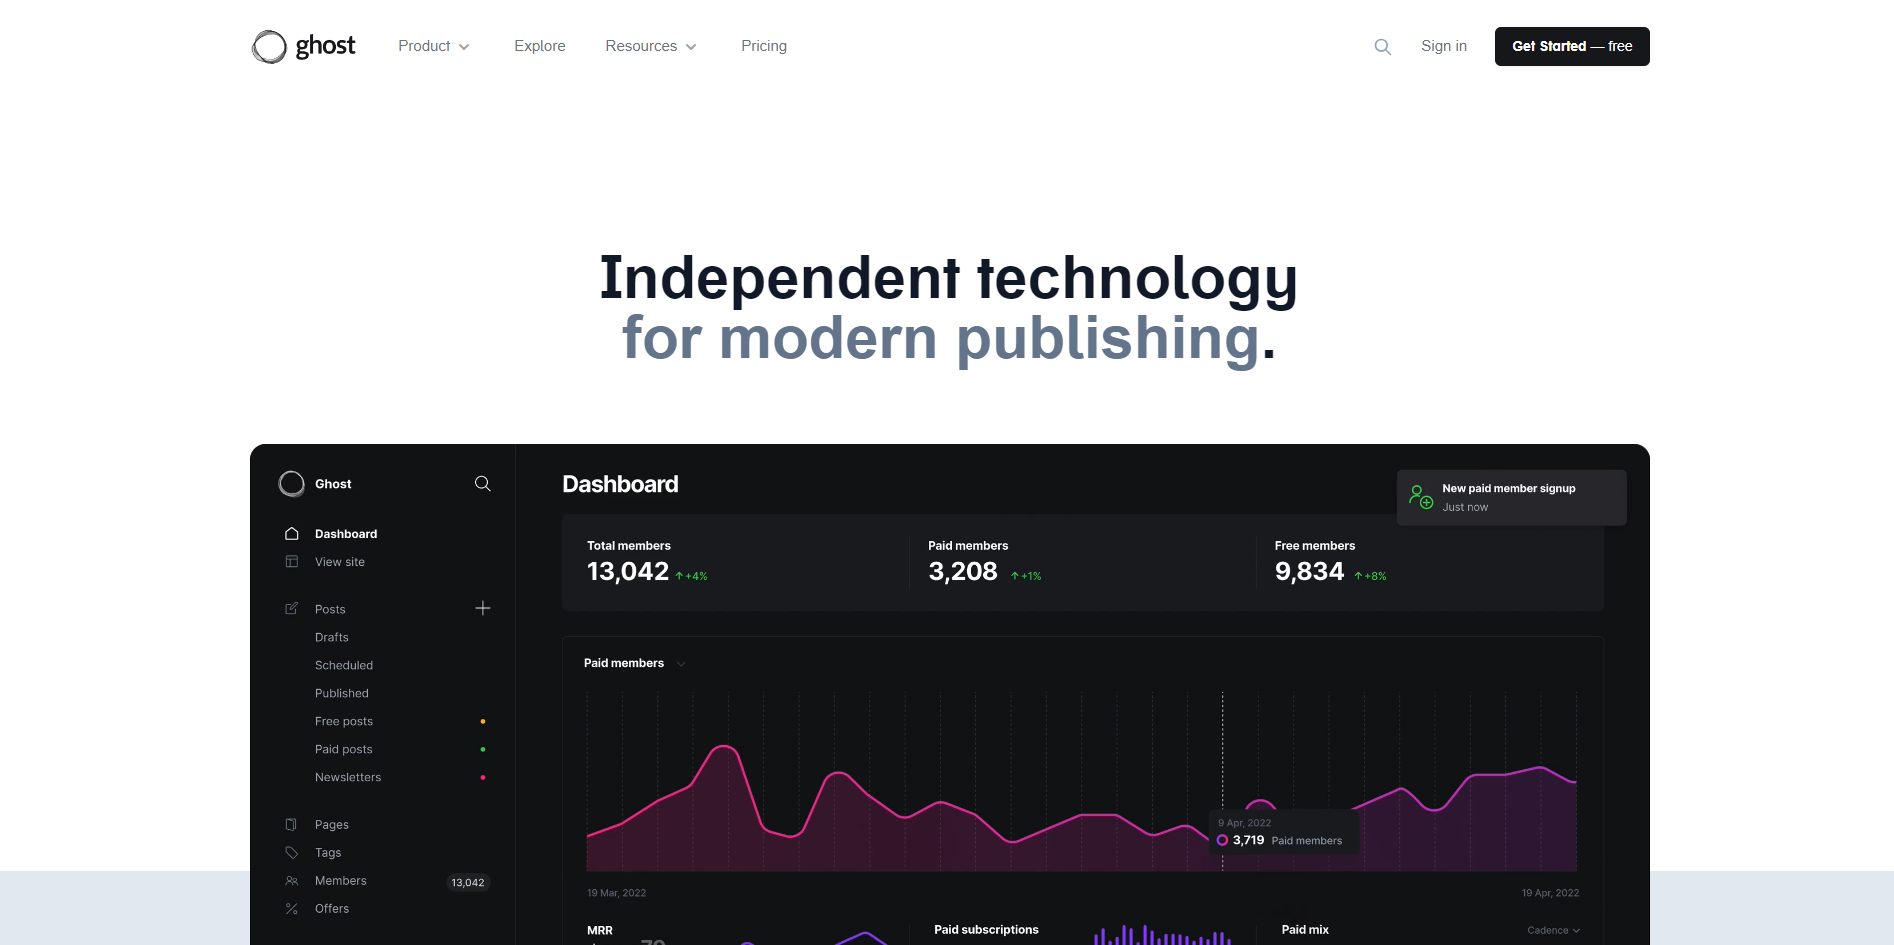Image resolution: width=1894 pixels, height=945 pixels.
Task: Click the Ghost logo in the header
Action: click(x=304, y=46)
